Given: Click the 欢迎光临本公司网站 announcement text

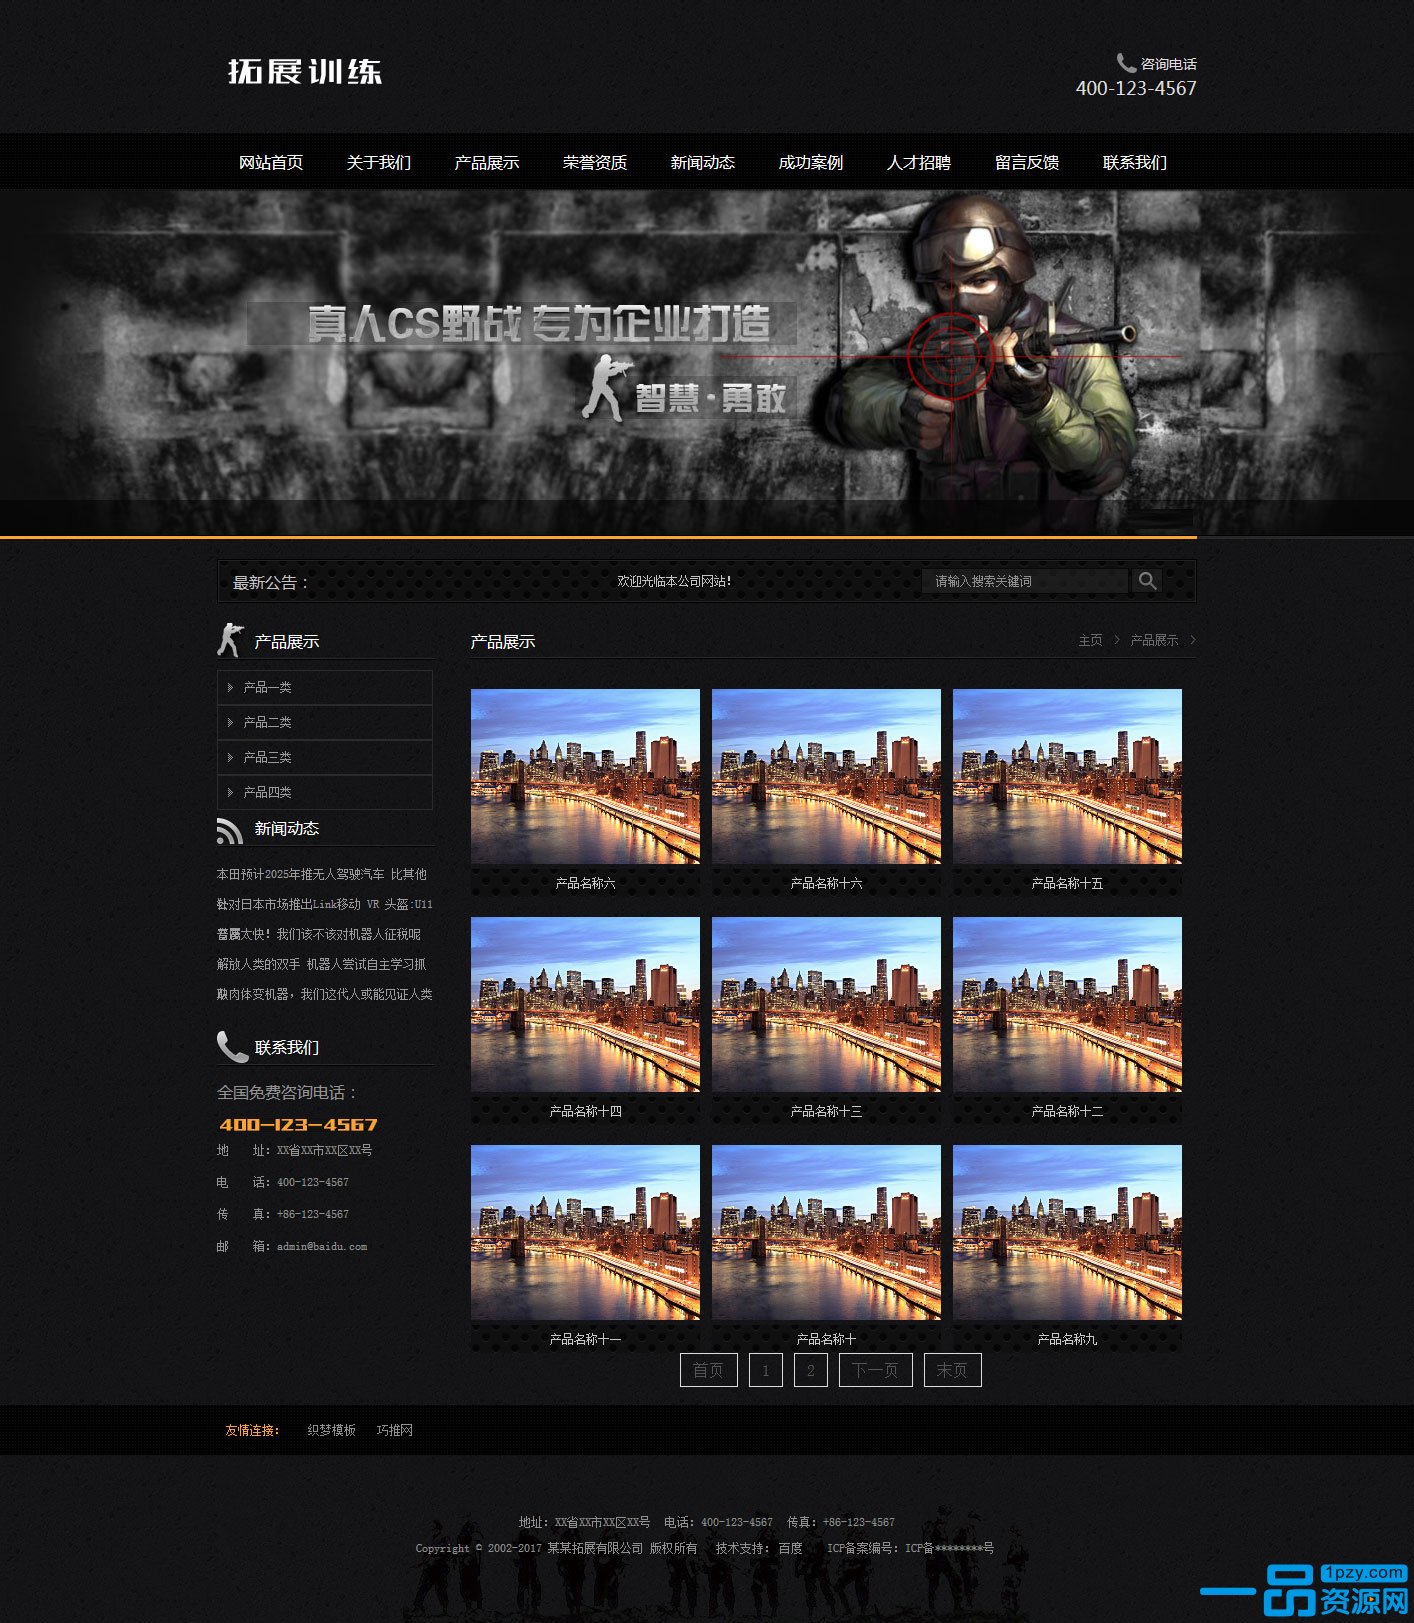Looking at the screenshot, I should (674, 581).
